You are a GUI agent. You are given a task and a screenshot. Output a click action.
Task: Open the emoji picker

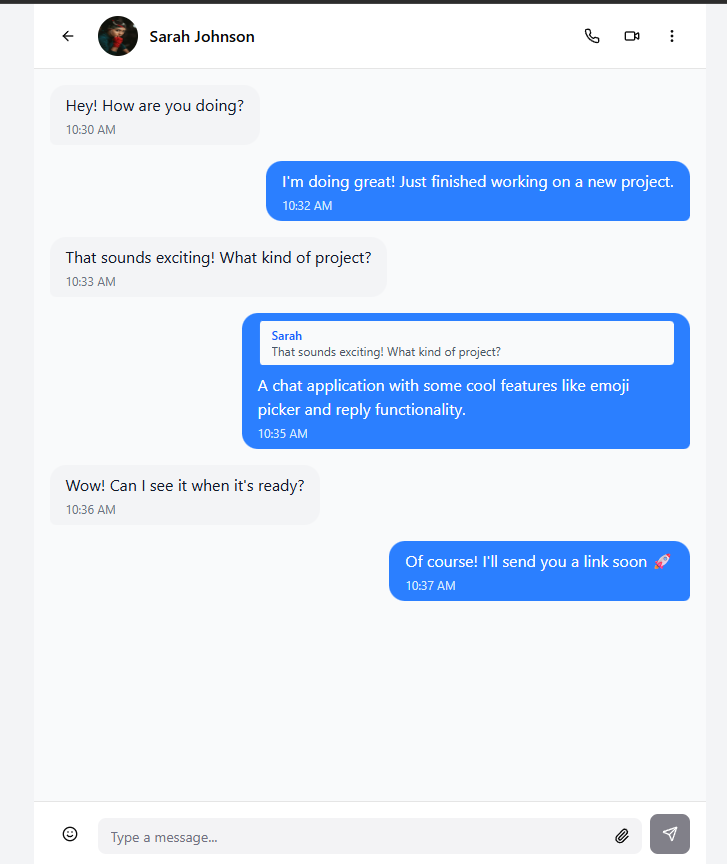[x=69, y=833]
